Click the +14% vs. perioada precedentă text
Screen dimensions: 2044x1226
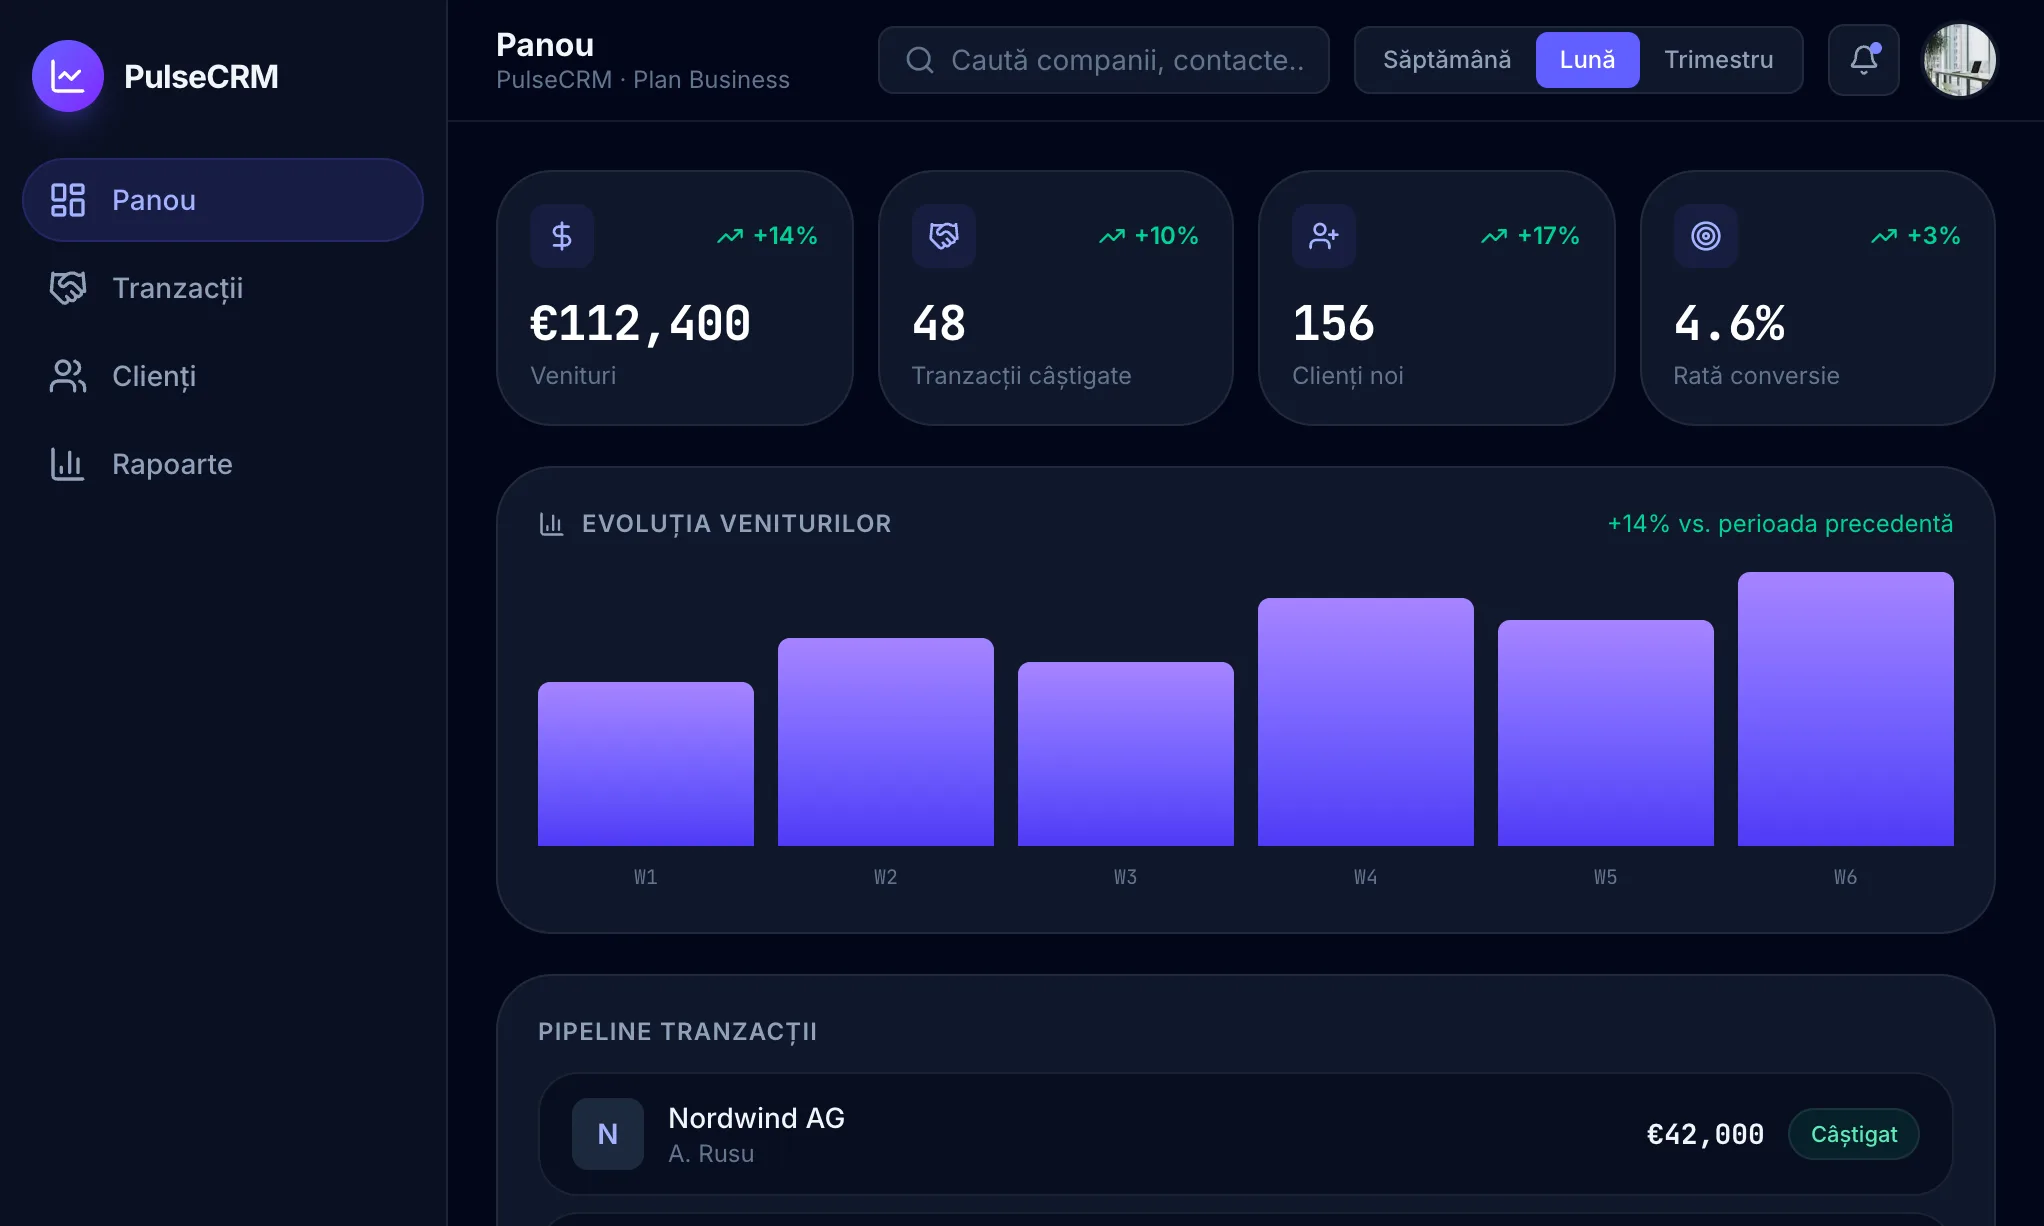[x=1780, y=524]
